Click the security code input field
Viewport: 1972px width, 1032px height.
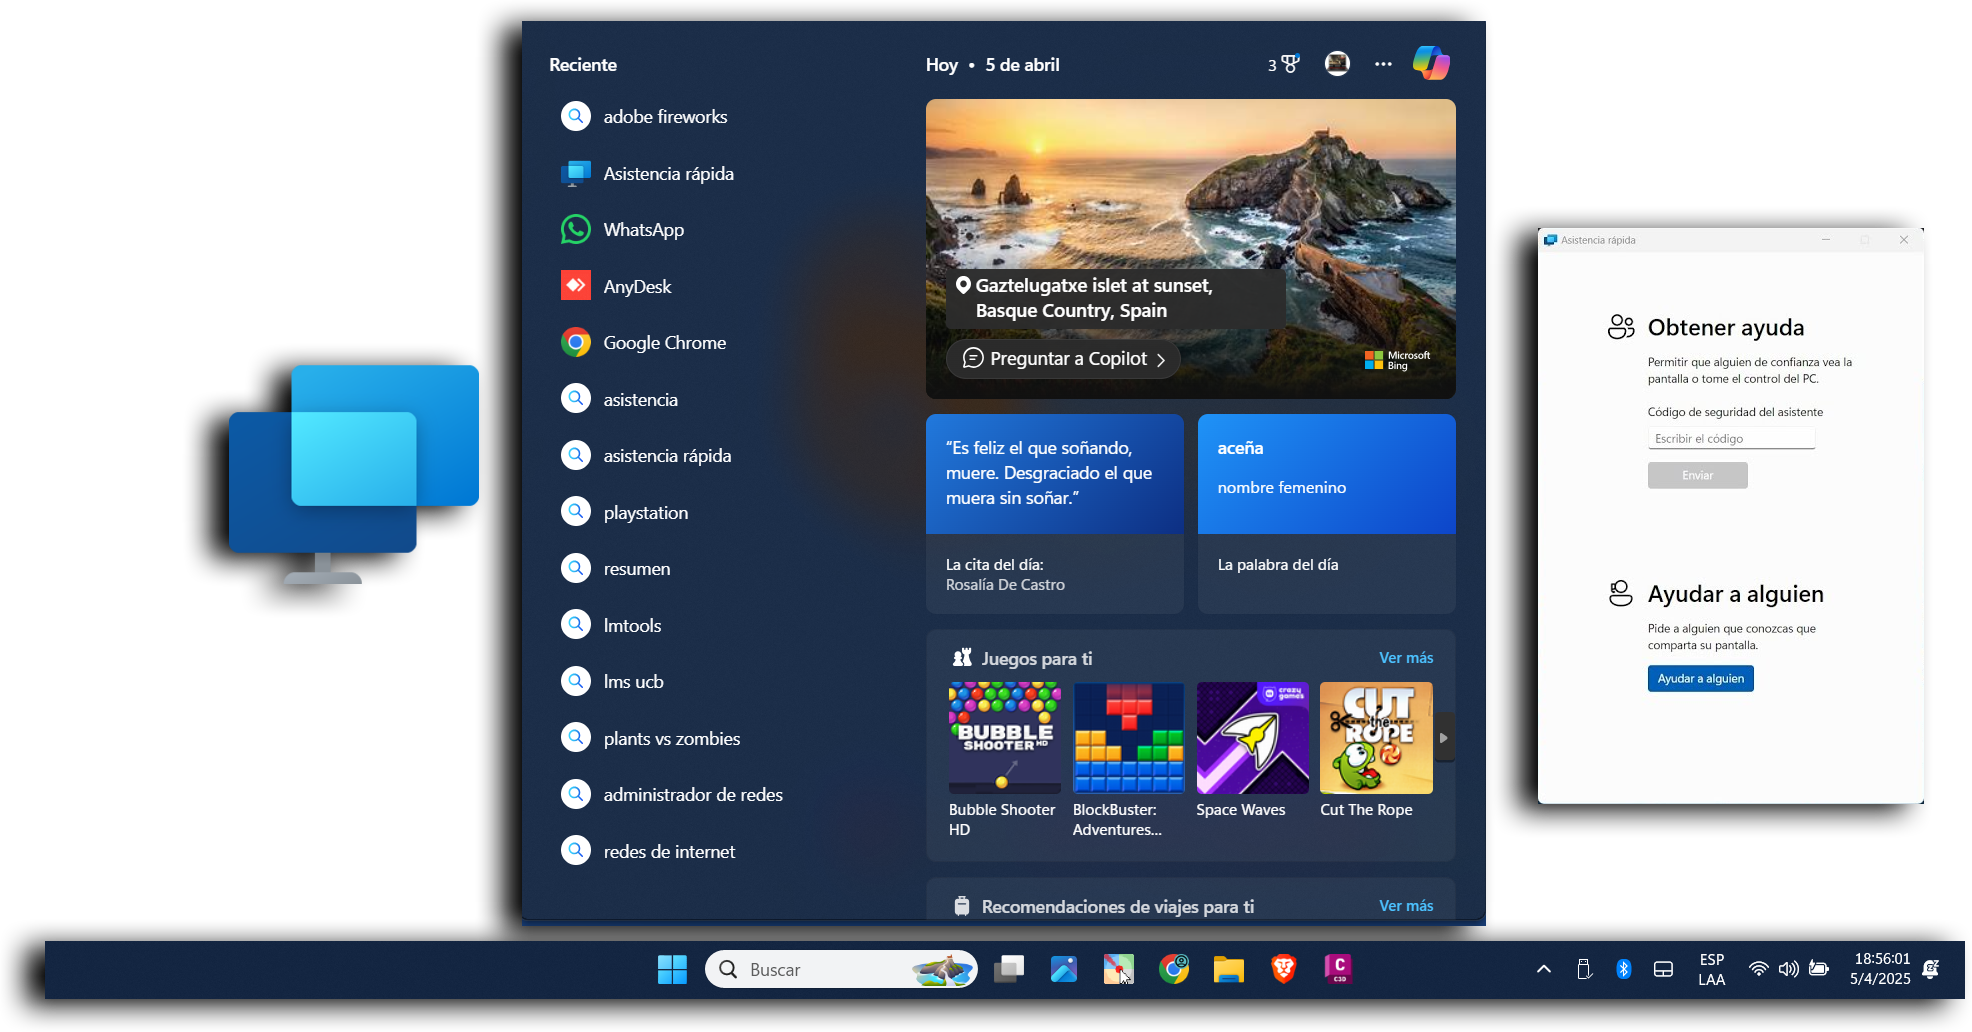point(1730,439)
